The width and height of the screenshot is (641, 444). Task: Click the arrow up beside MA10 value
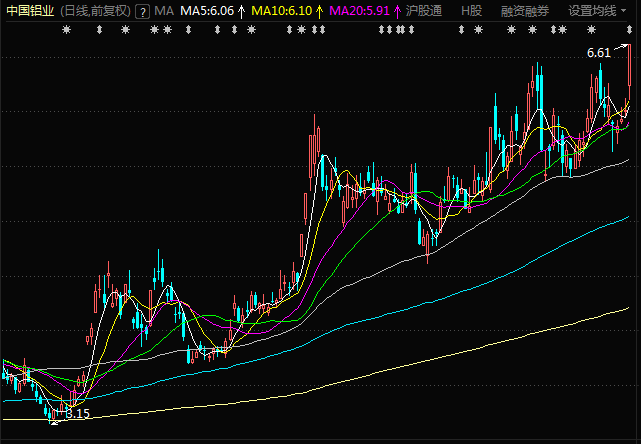[320, 11]
